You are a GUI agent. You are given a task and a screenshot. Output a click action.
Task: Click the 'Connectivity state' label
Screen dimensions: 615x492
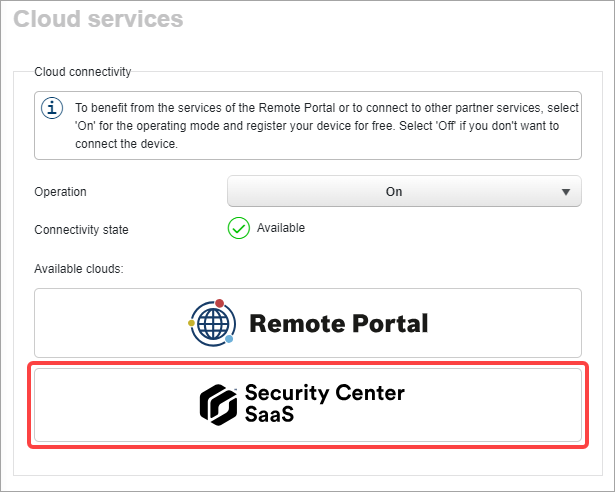[81, 230]
